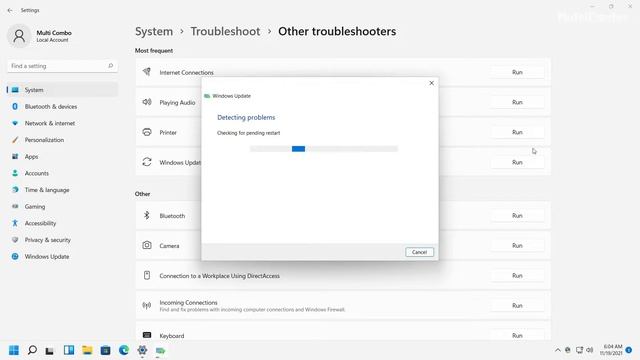Click the Windows Update sync icon in list

(x=147, y=162)
